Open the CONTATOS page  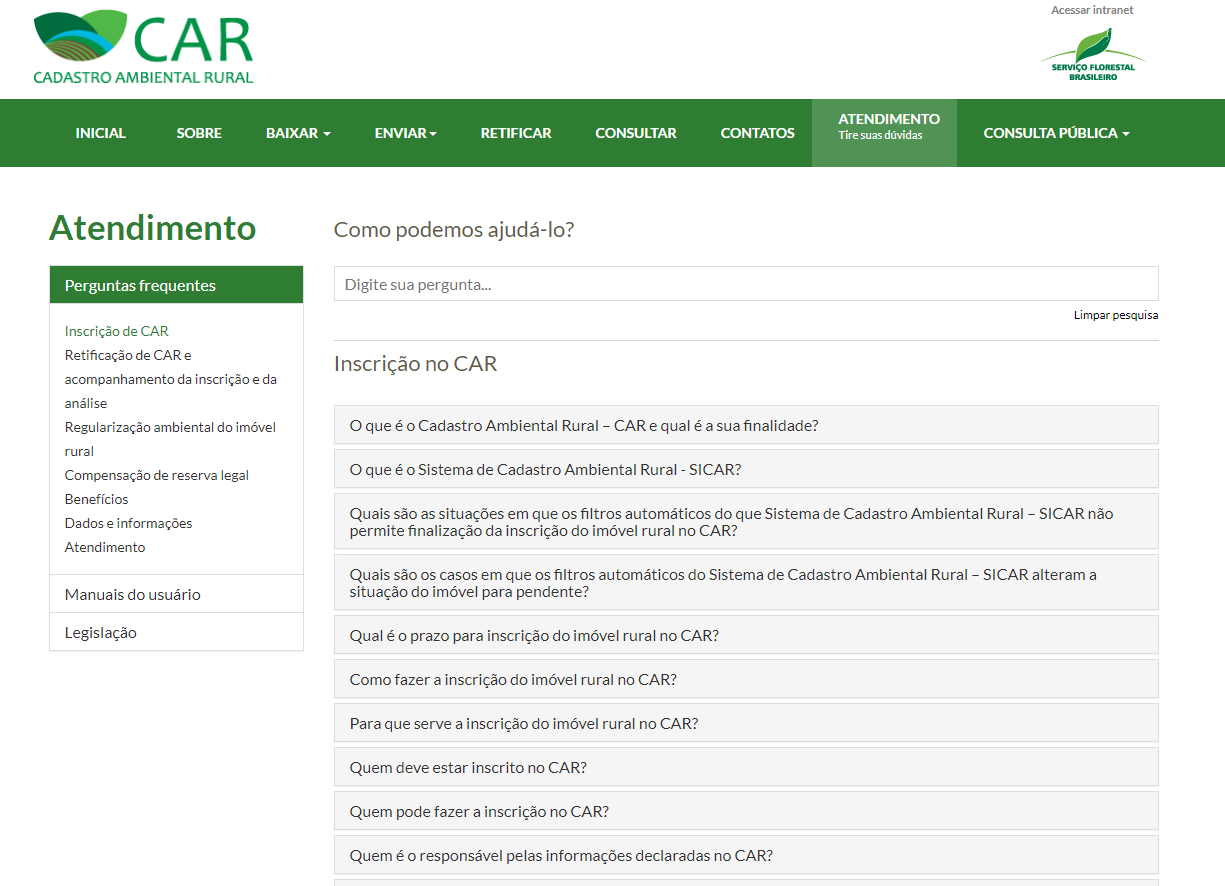[757, 132]
